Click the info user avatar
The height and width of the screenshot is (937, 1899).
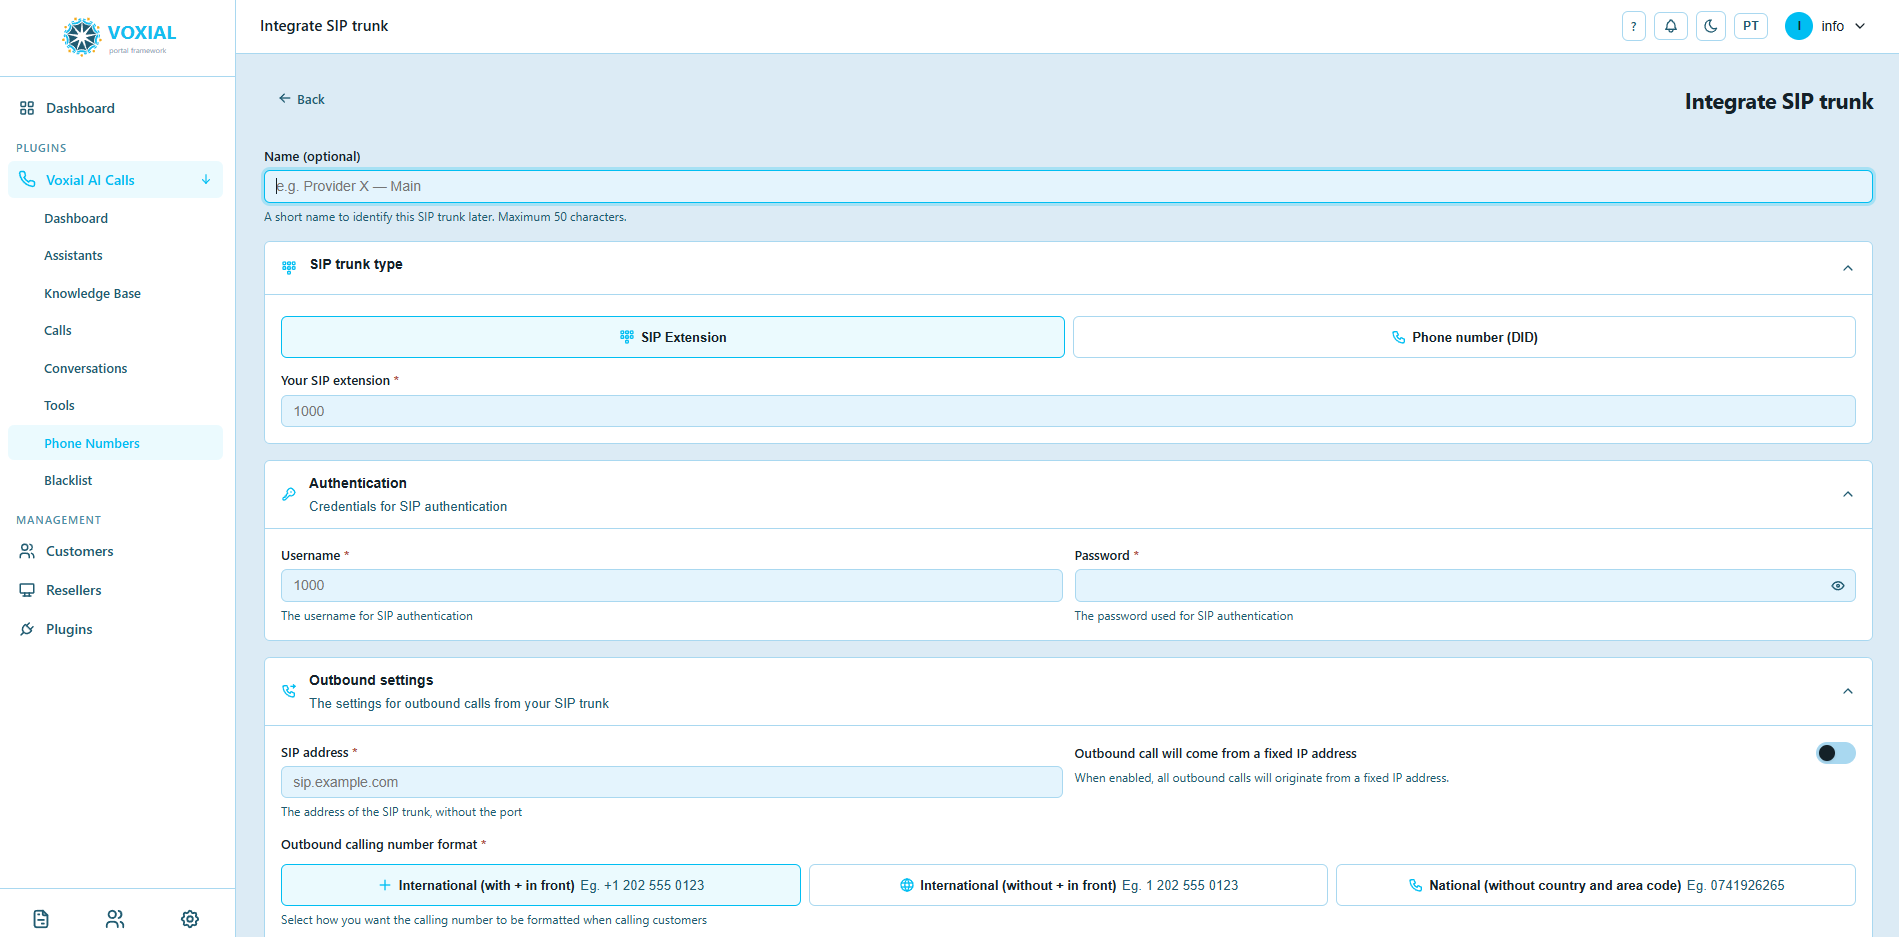coord(1798,26)
